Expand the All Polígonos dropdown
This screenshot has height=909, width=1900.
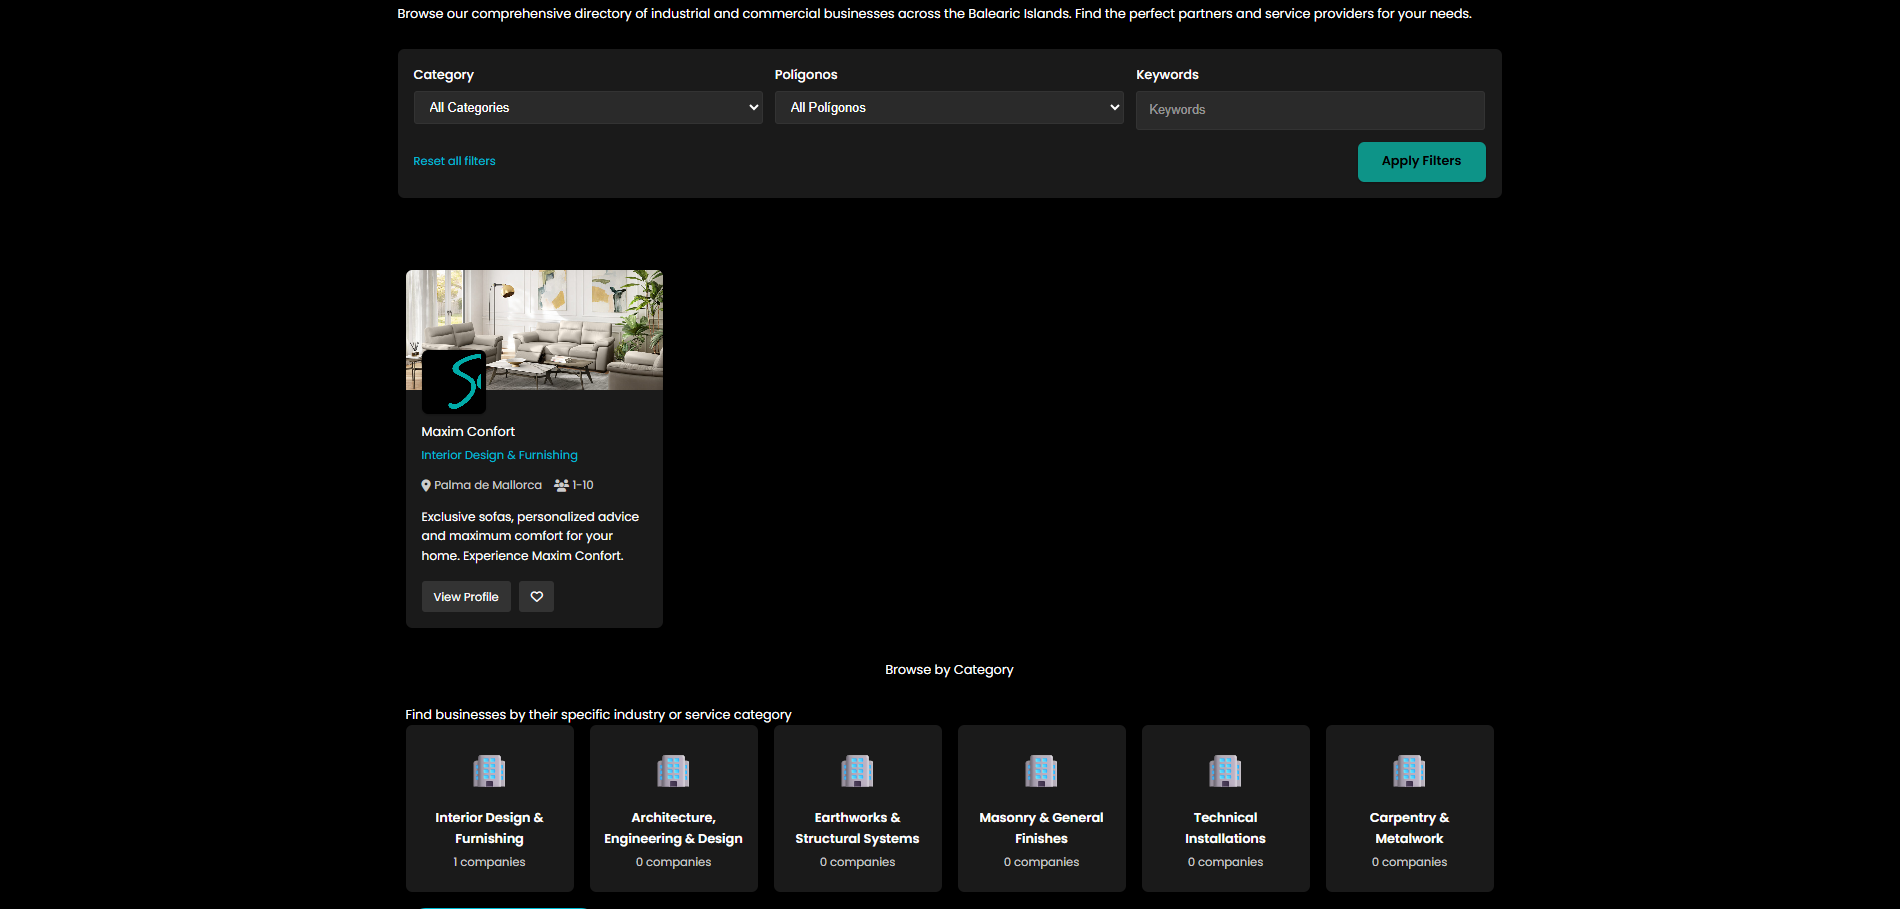(948, 108)
